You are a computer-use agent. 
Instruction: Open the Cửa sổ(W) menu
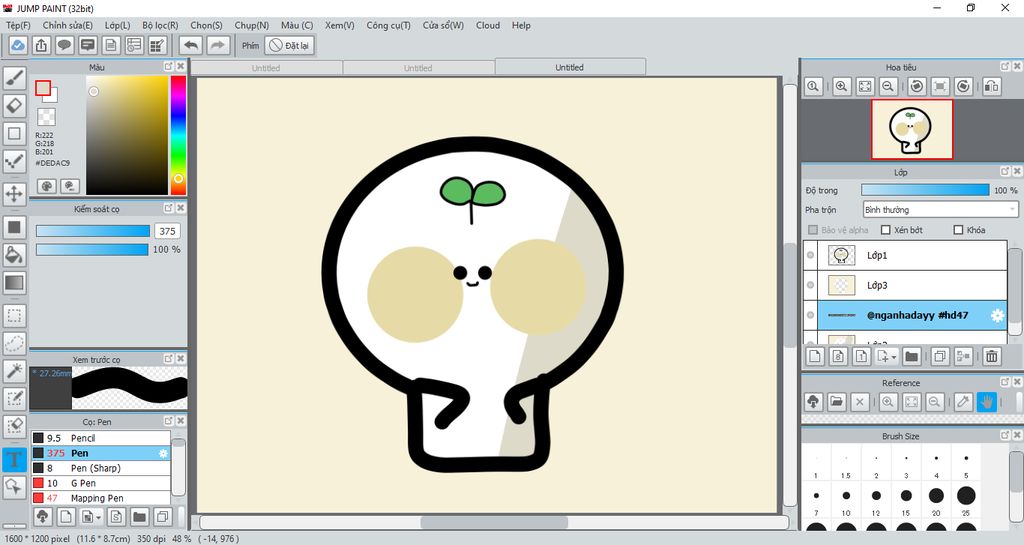[x=443, y=25]
